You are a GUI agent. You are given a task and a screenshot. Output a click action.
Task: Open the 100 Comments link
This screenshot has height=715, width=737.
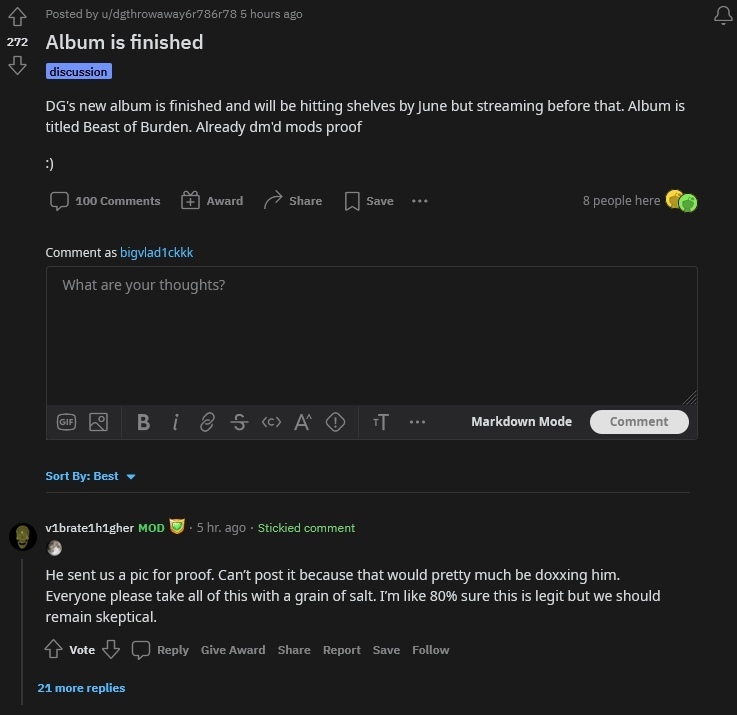(x=105, y=201)
